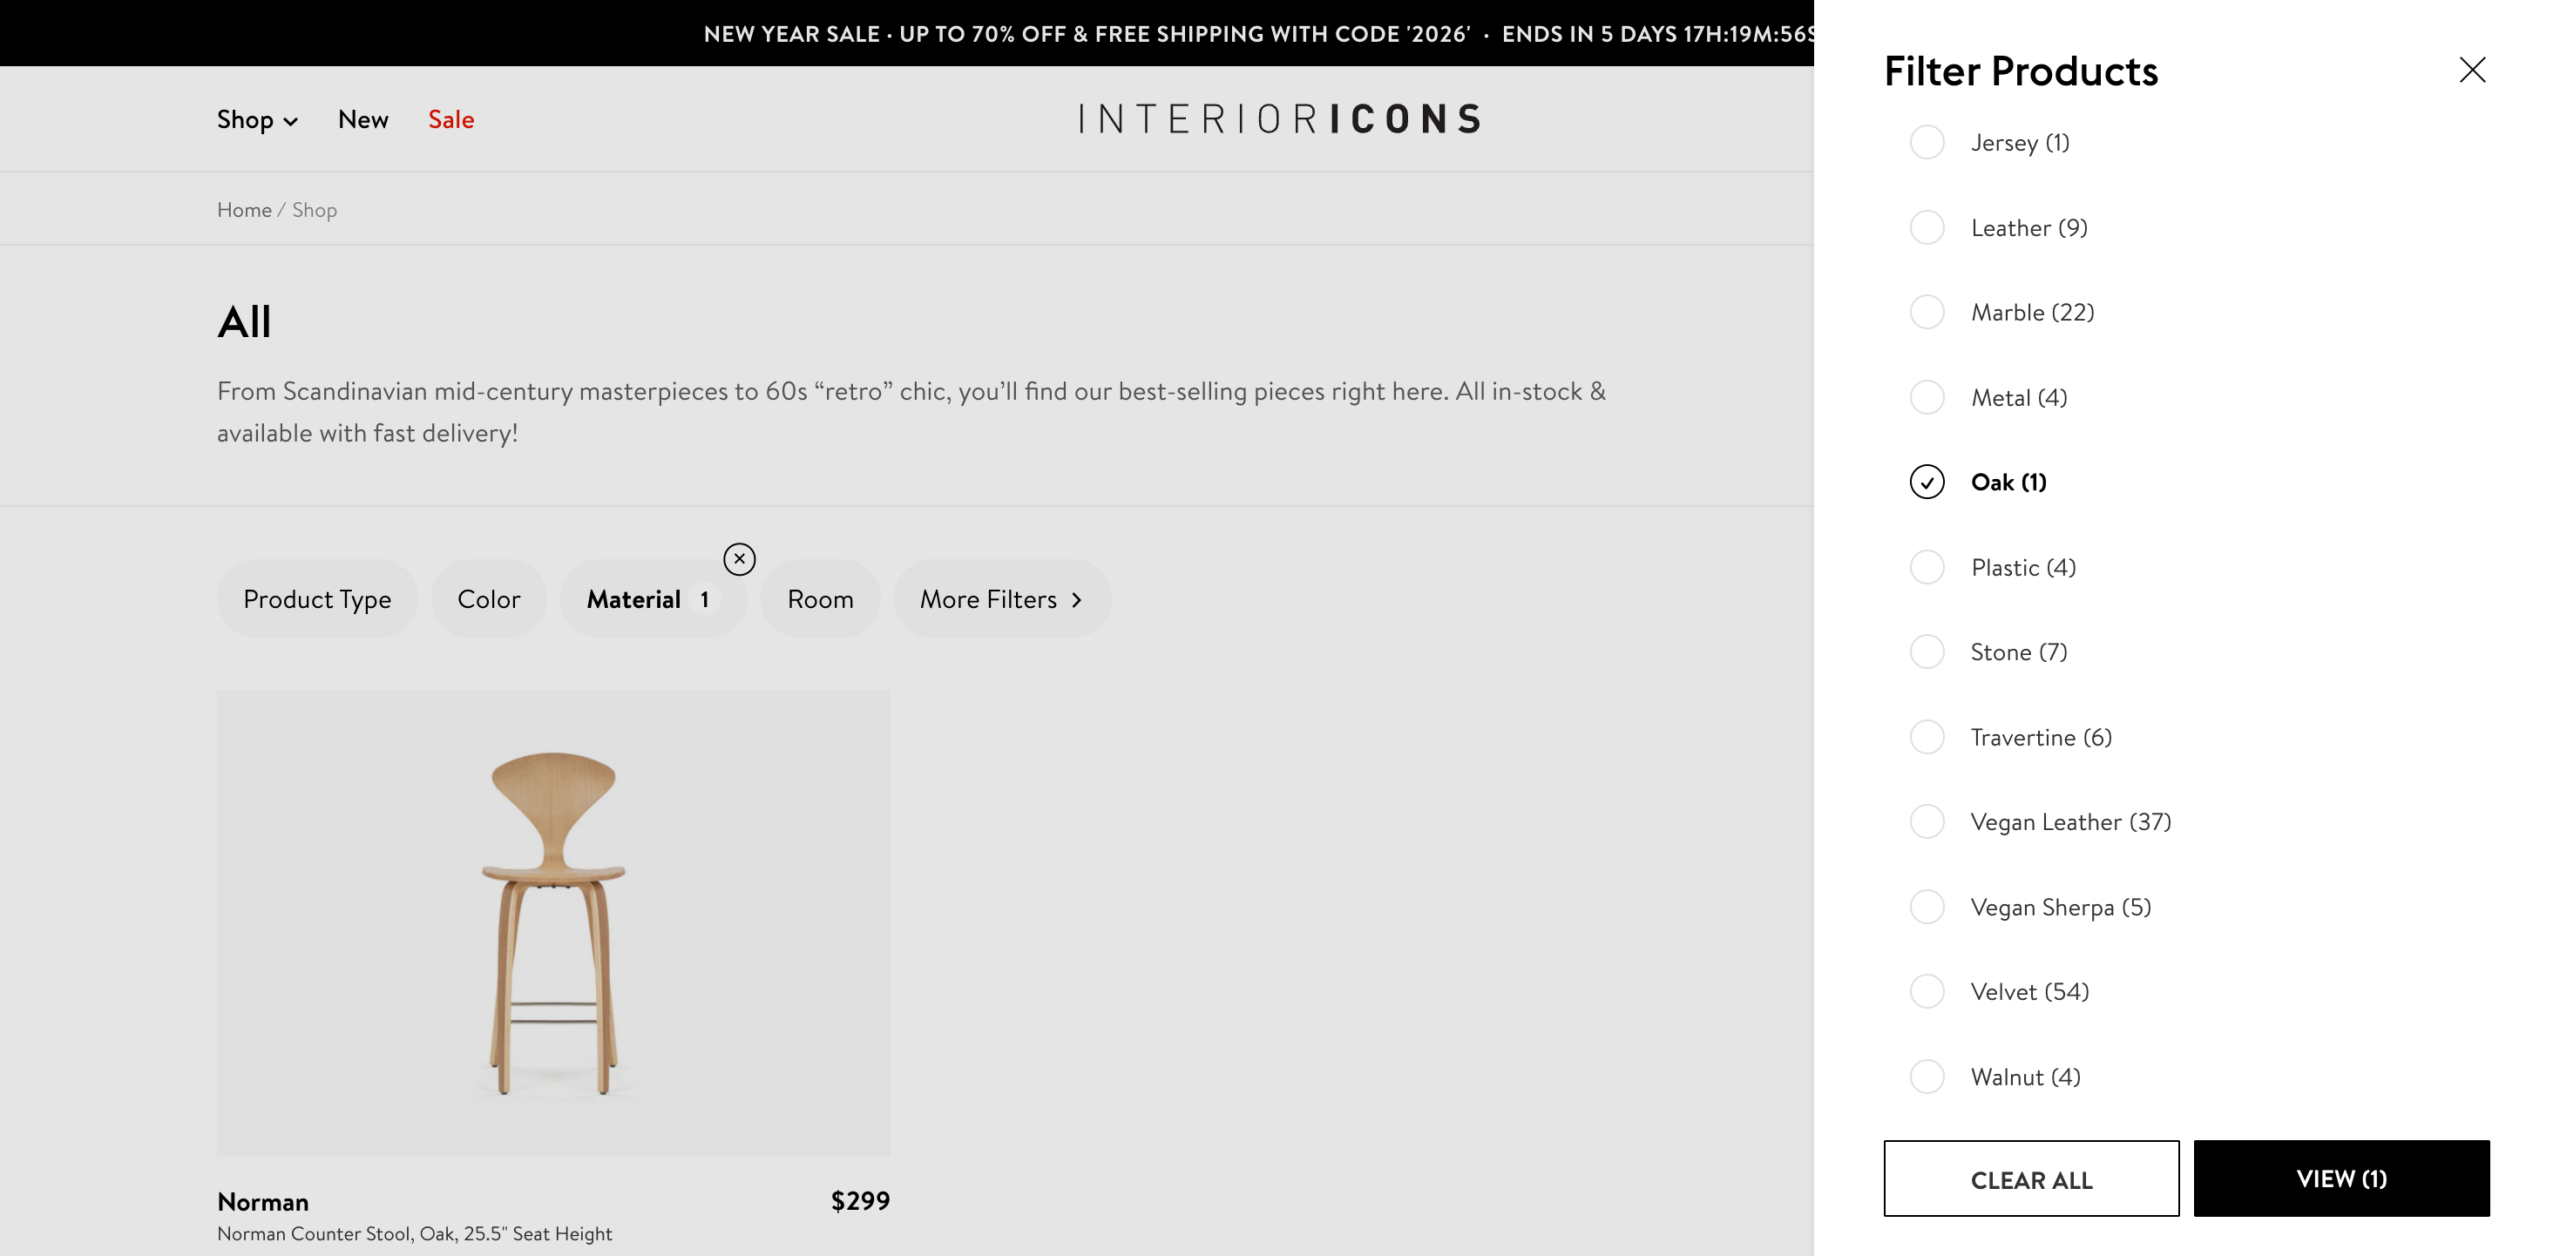Remove the Material filter with the X badge
The width and height of the screenshot is (2560, 1256).
[x=739, y=559]
